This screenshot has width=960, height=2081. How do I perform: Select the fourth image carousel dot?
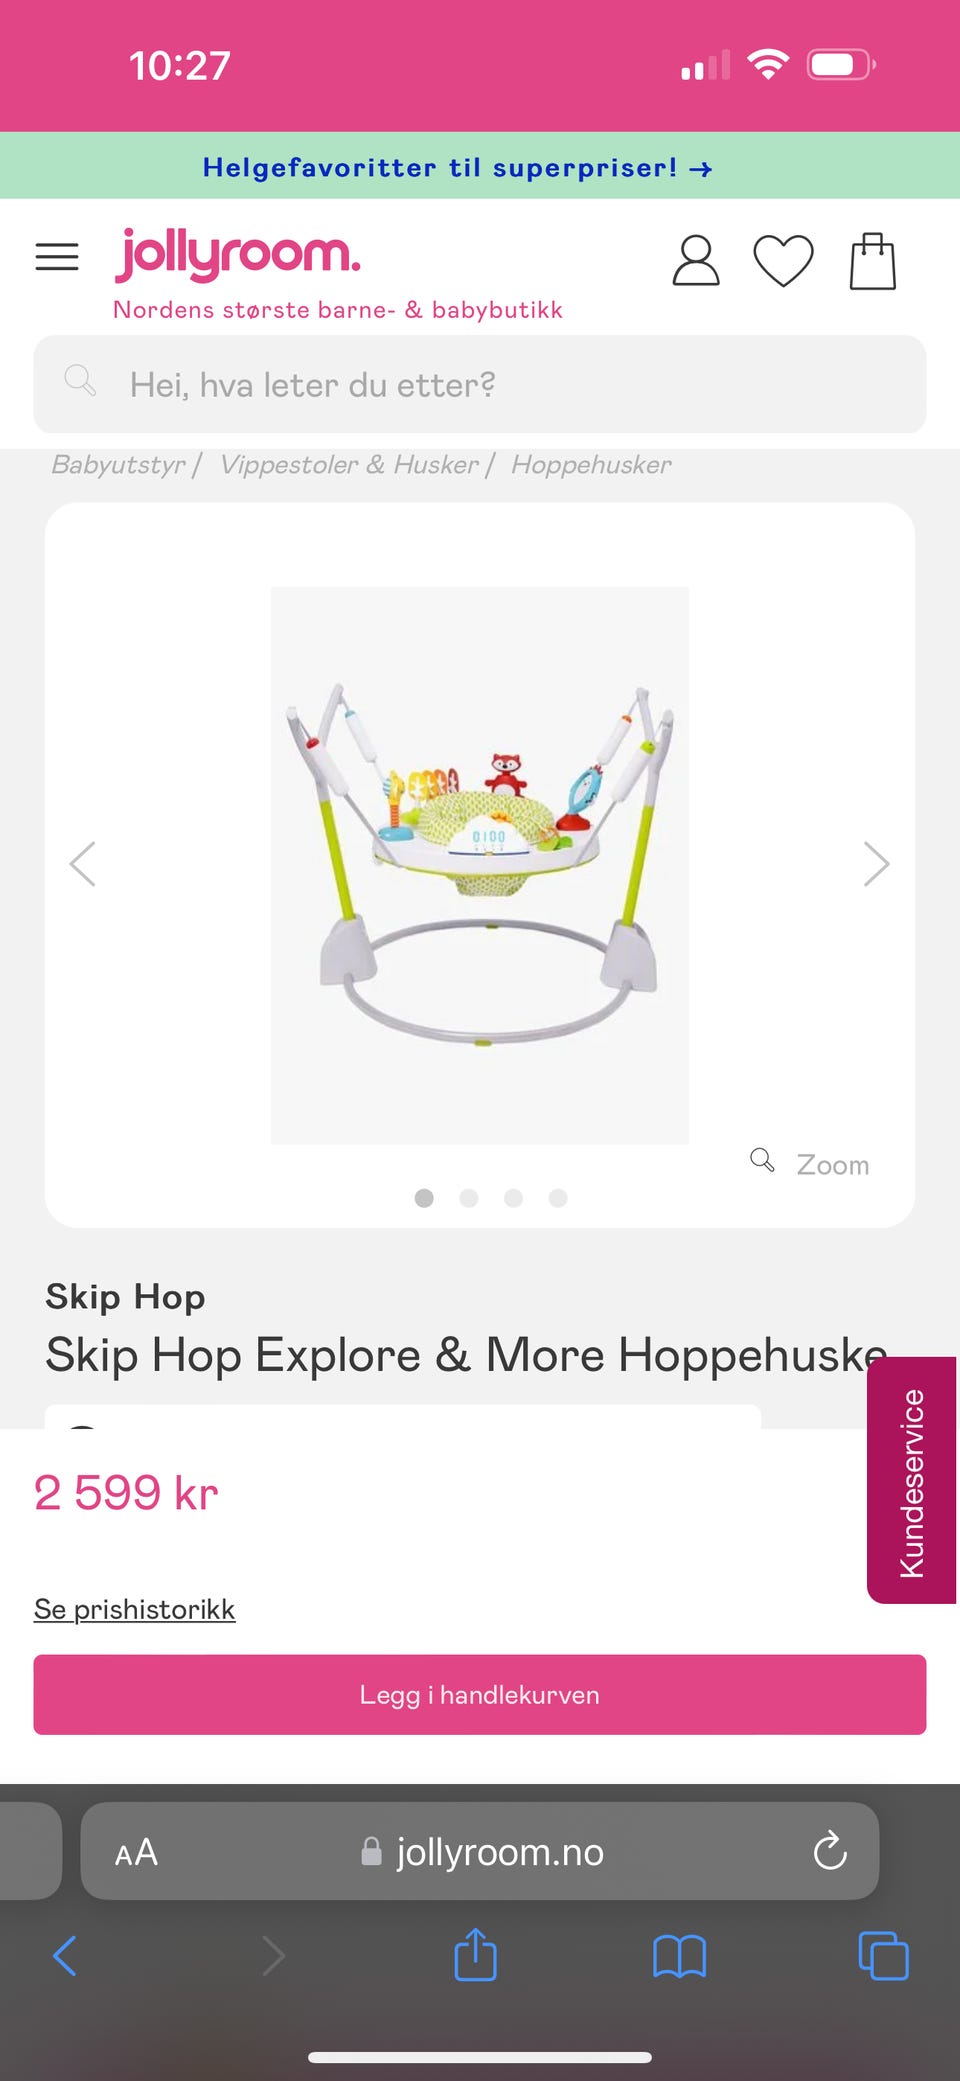click(558, 1198)
